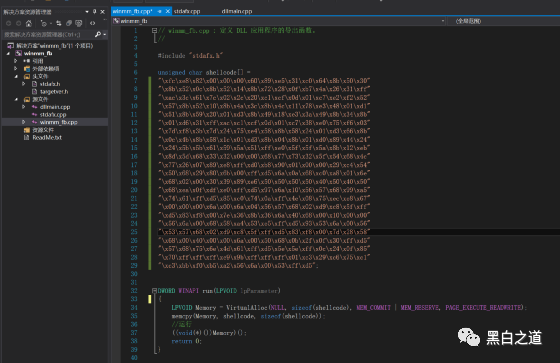
Task: Select the solution 'winmm_fb' root node
Action: (x=54, y=46)
